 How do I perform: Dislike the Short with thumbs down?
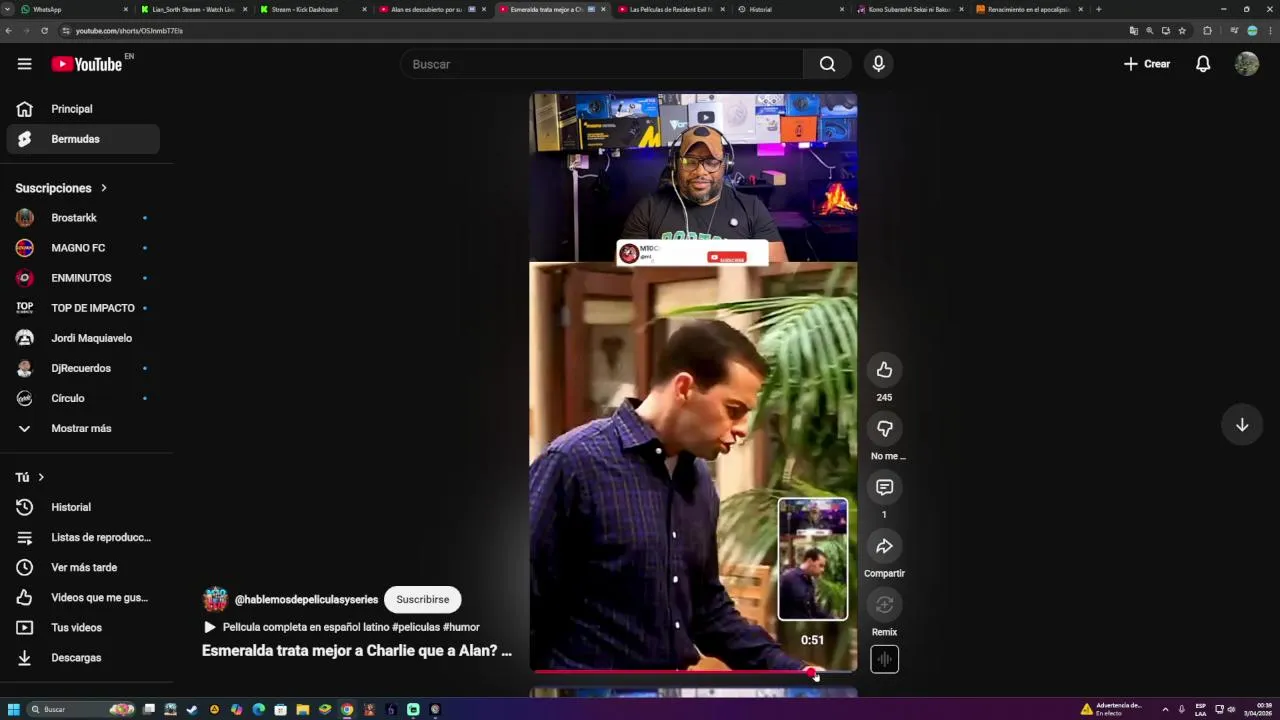pyautogui.click(x=884, y=428)
